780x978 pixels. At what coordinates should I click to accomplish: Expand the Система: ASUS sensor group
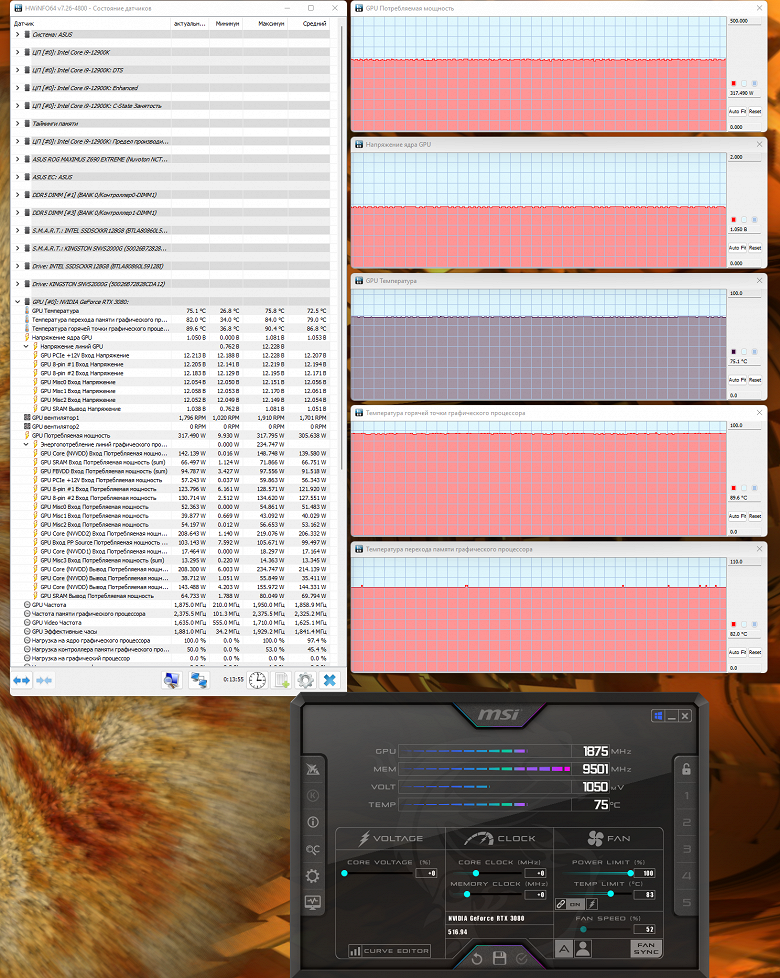(x=17, y=34)
